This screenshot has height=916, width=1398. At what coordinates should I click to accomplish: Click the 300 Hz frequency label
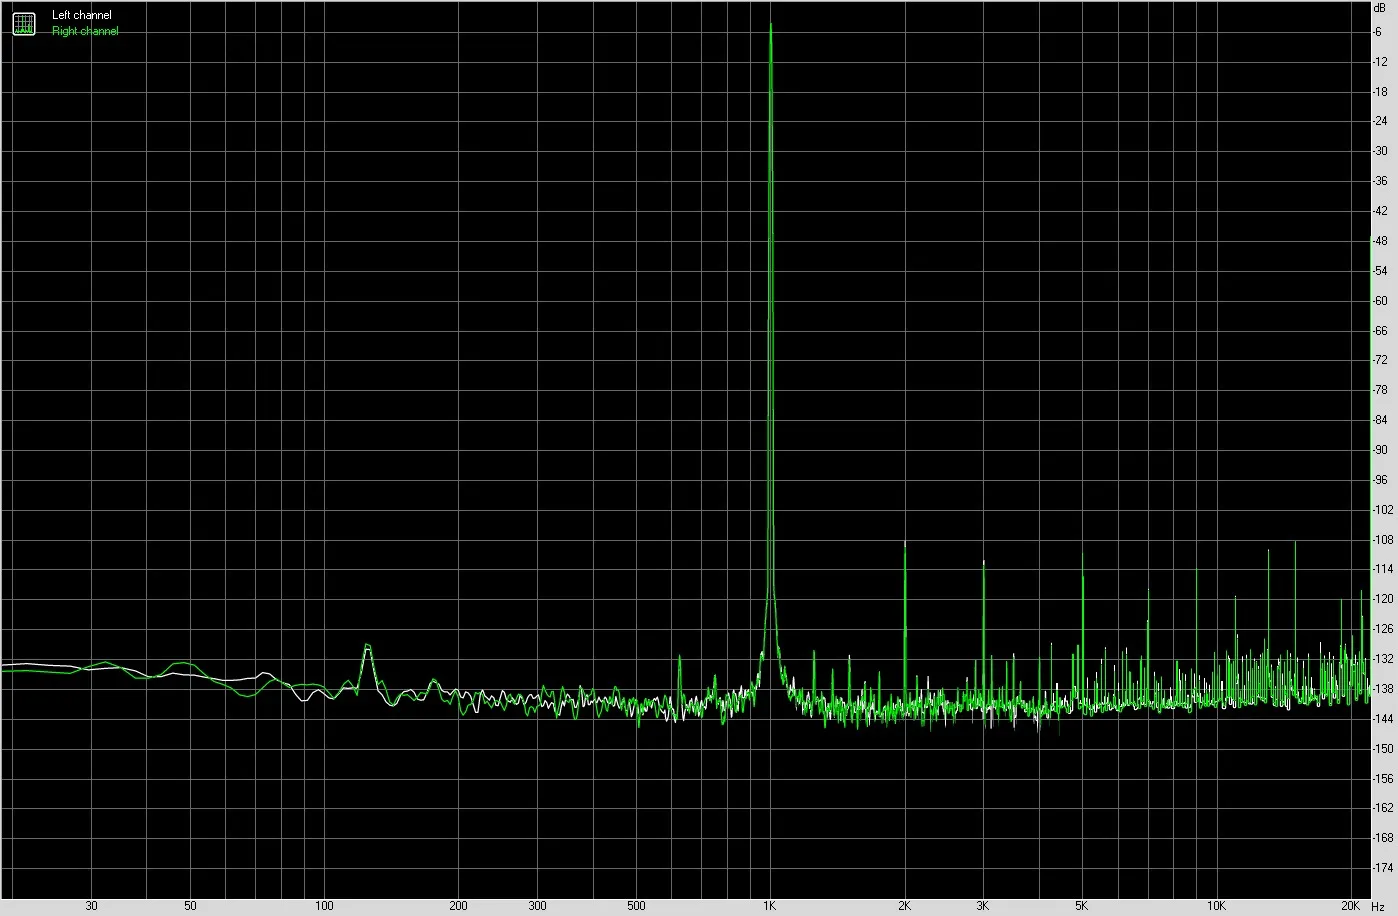tap(537, 906)
